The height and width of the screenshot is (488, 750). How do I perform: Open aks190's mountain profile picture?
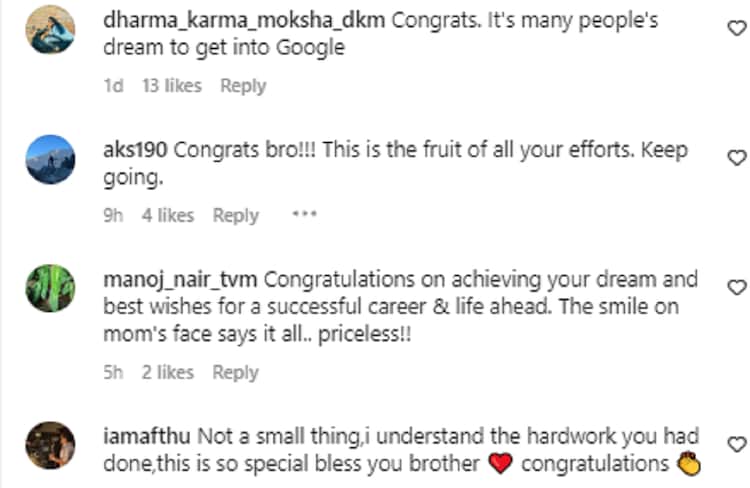(x=49, y=159)
